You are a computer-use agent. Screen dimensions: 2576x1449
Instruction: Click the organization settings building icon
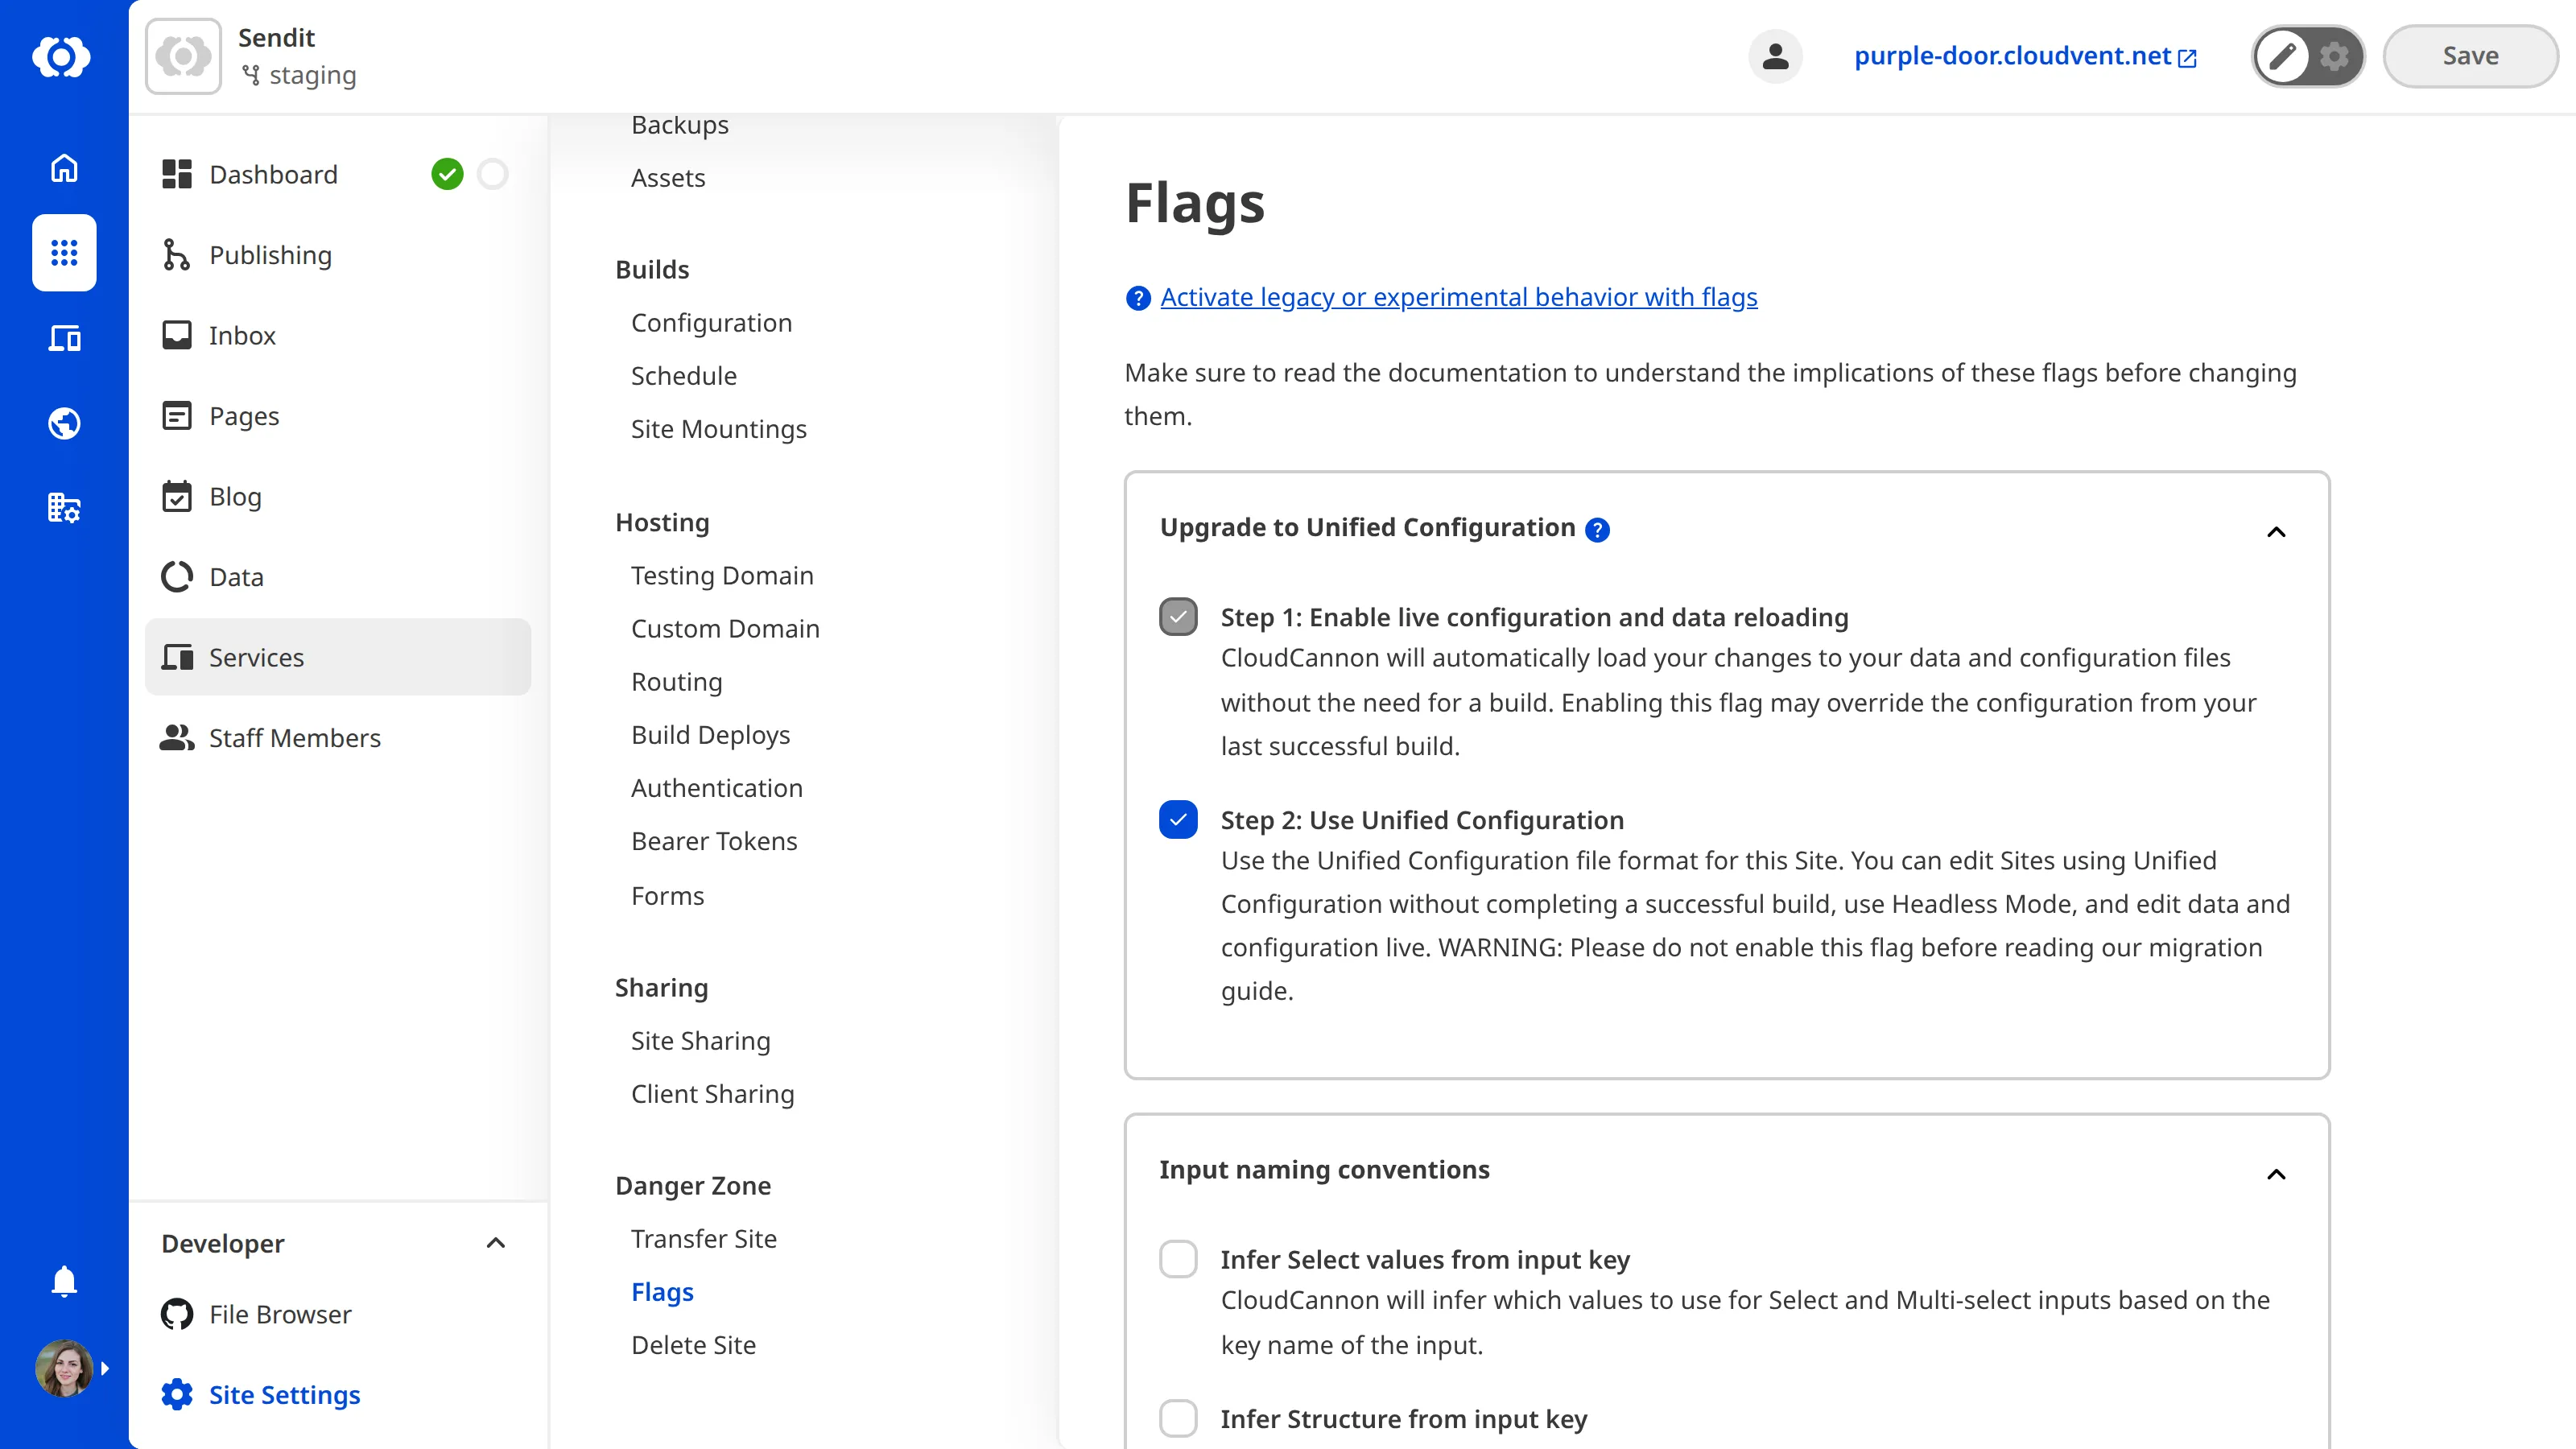(63, 508)
